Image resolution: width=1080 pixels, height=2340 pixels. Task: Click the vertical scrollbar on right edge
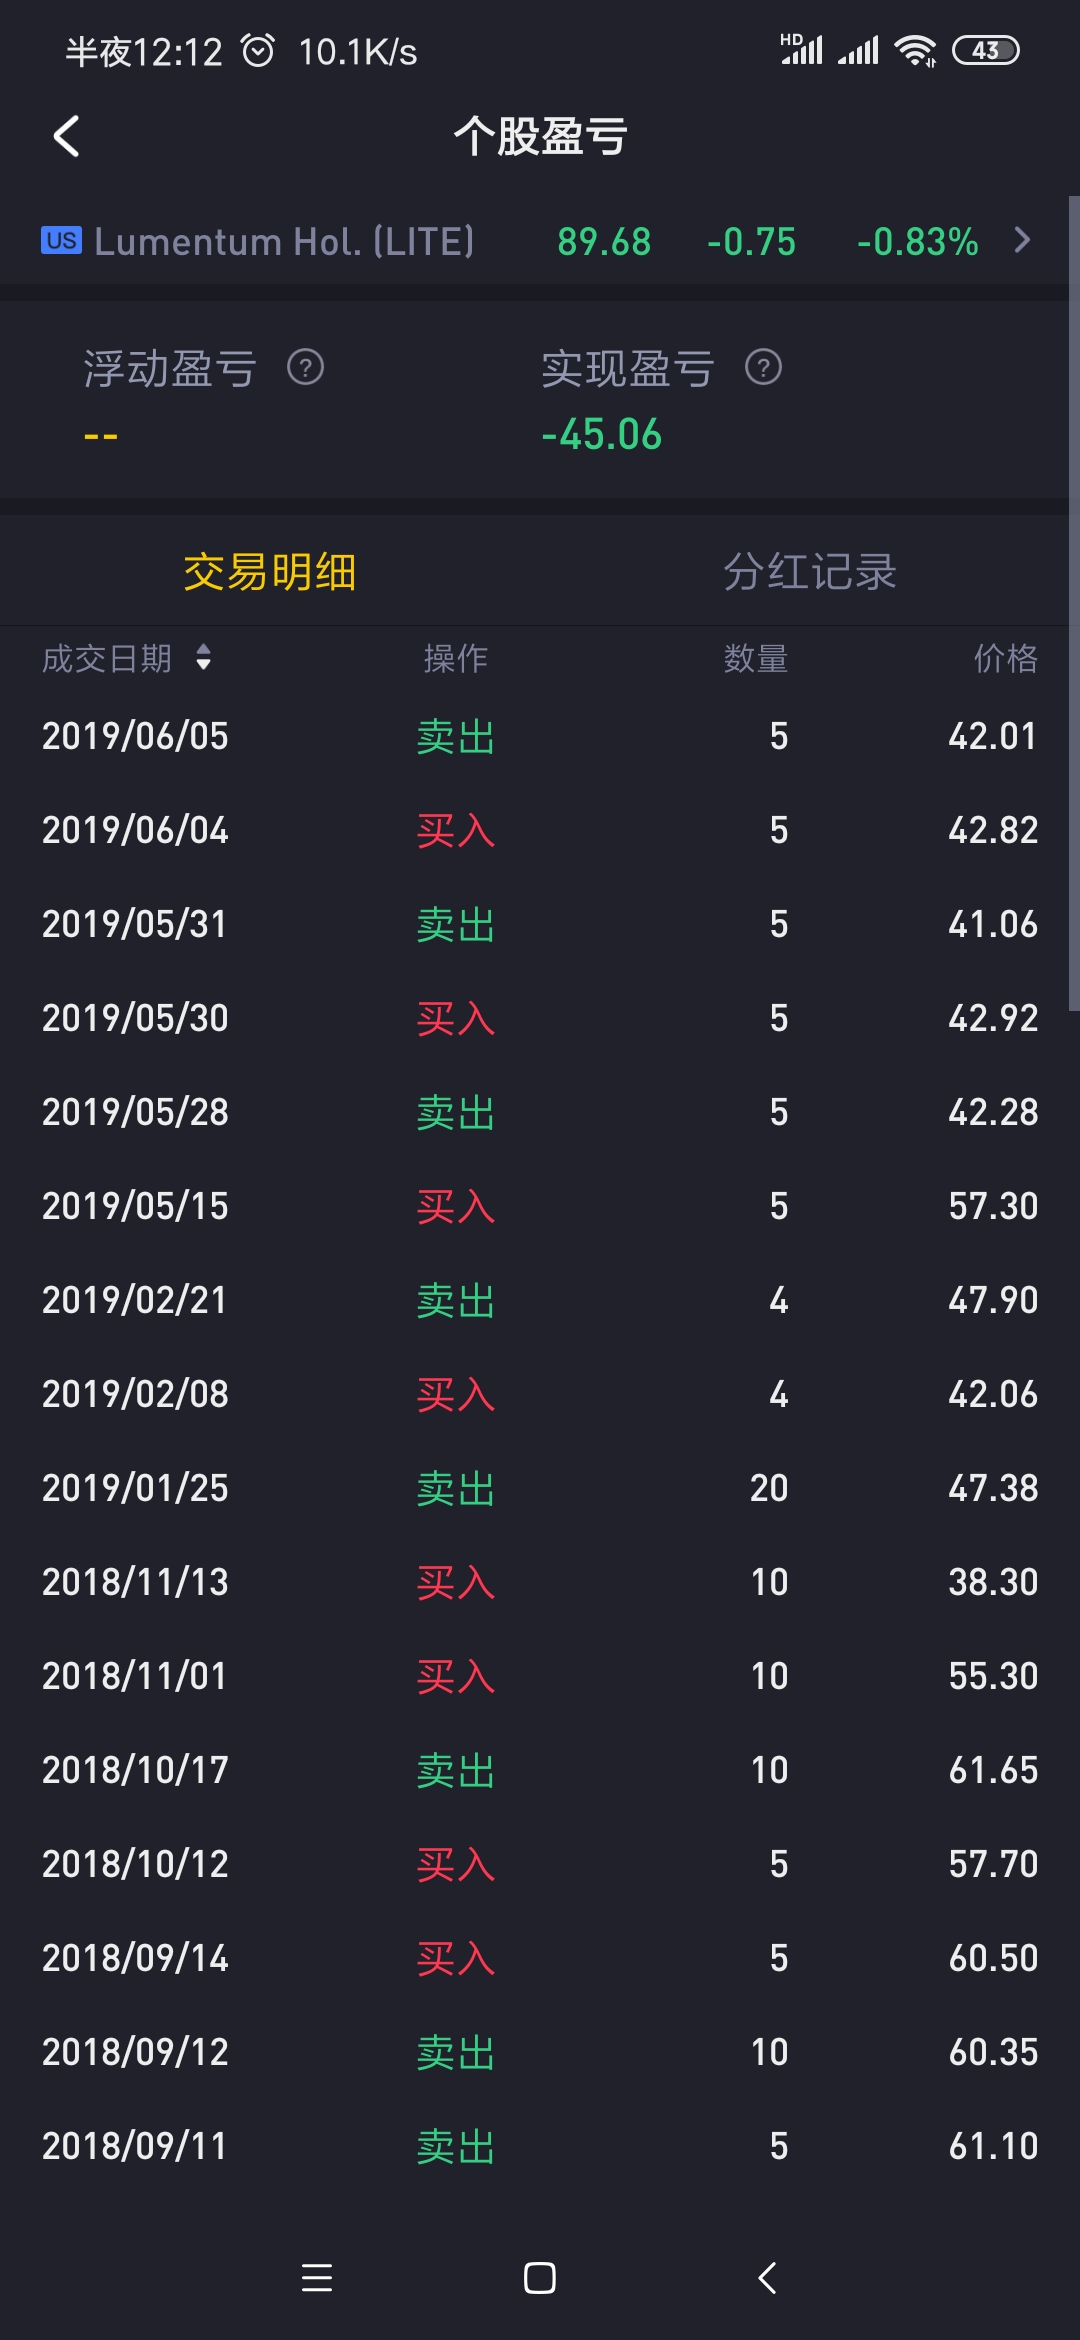click(1074, 603)
